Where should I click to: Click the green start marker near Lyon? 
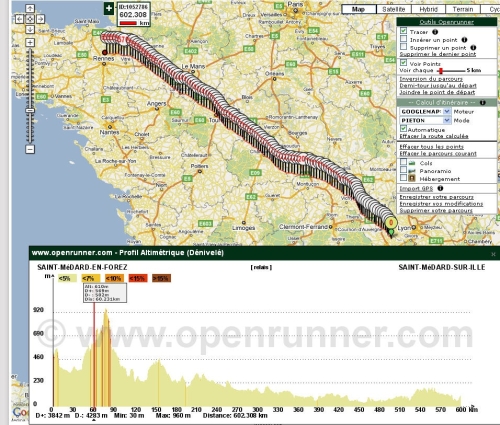tap(391, 232)
